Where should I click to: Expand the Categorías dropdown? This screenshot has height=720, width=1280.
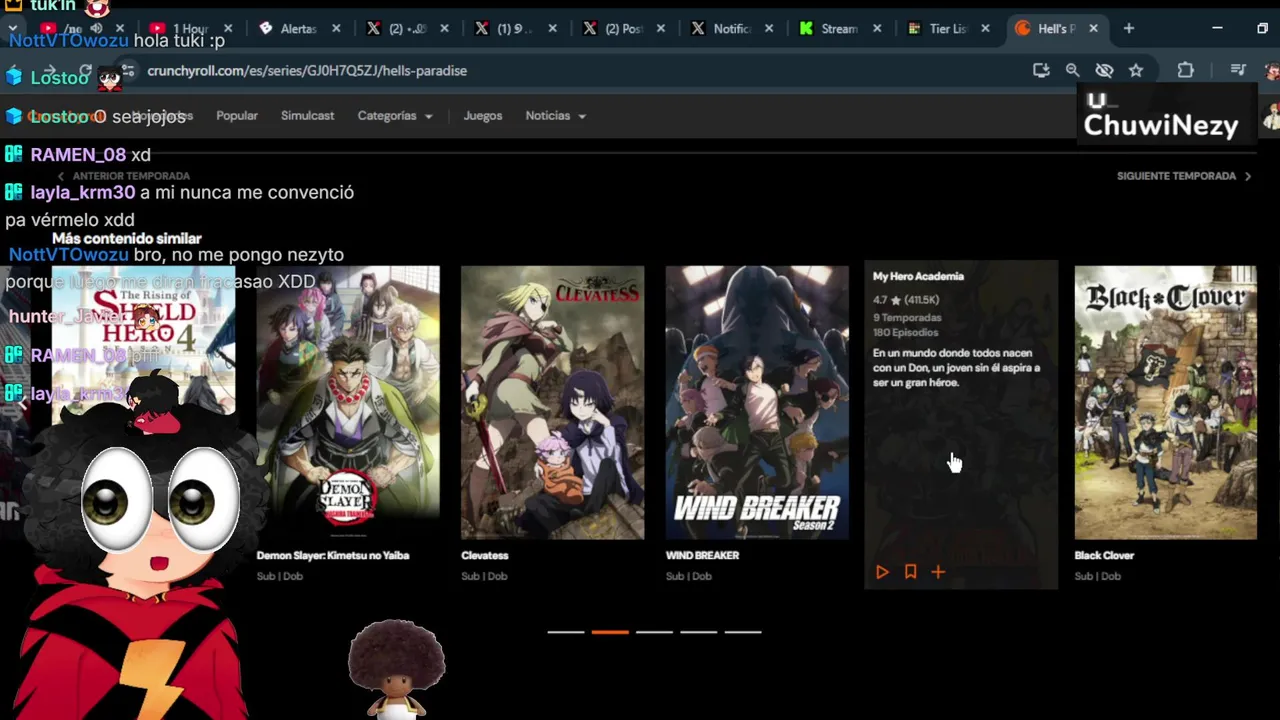[395, 116]
